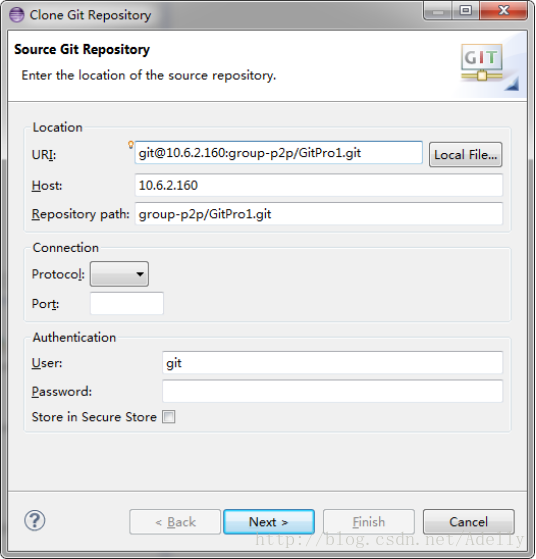Viewport: 536px width, 559px height.
Task: Click the help question mark icon
Action: coord(35,520)
